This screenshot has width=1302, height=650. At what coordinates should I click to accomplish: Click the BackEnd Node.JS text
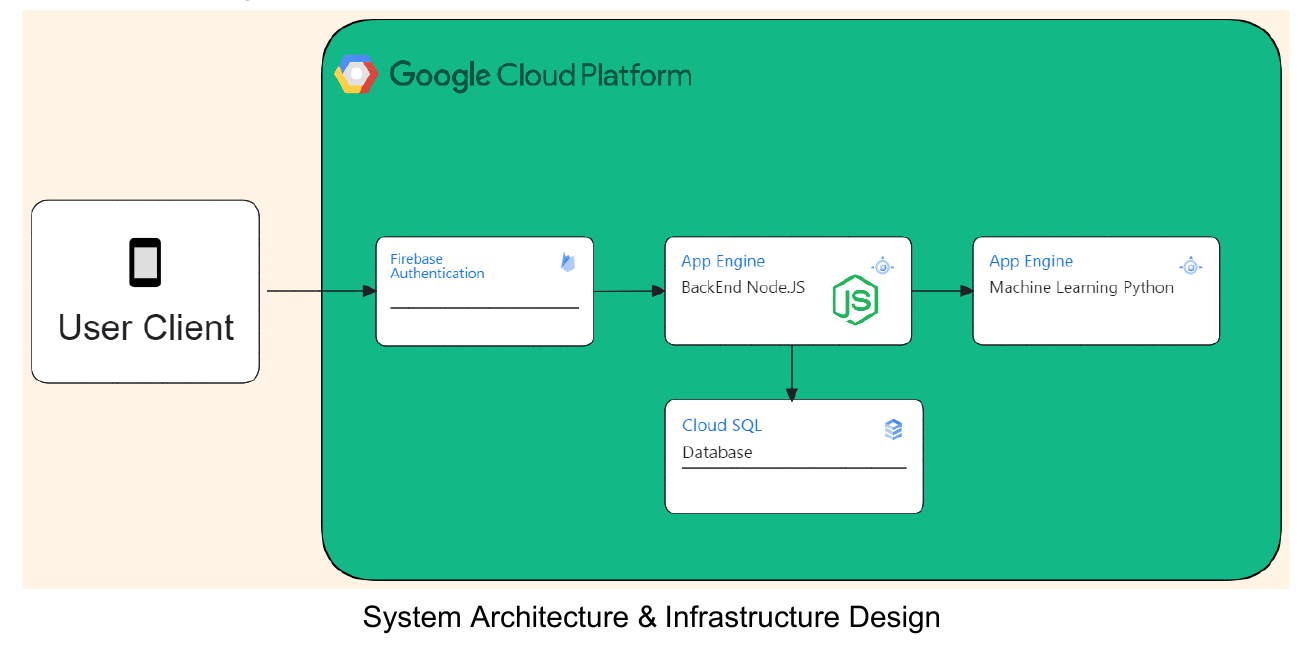[x=744, y=287]
